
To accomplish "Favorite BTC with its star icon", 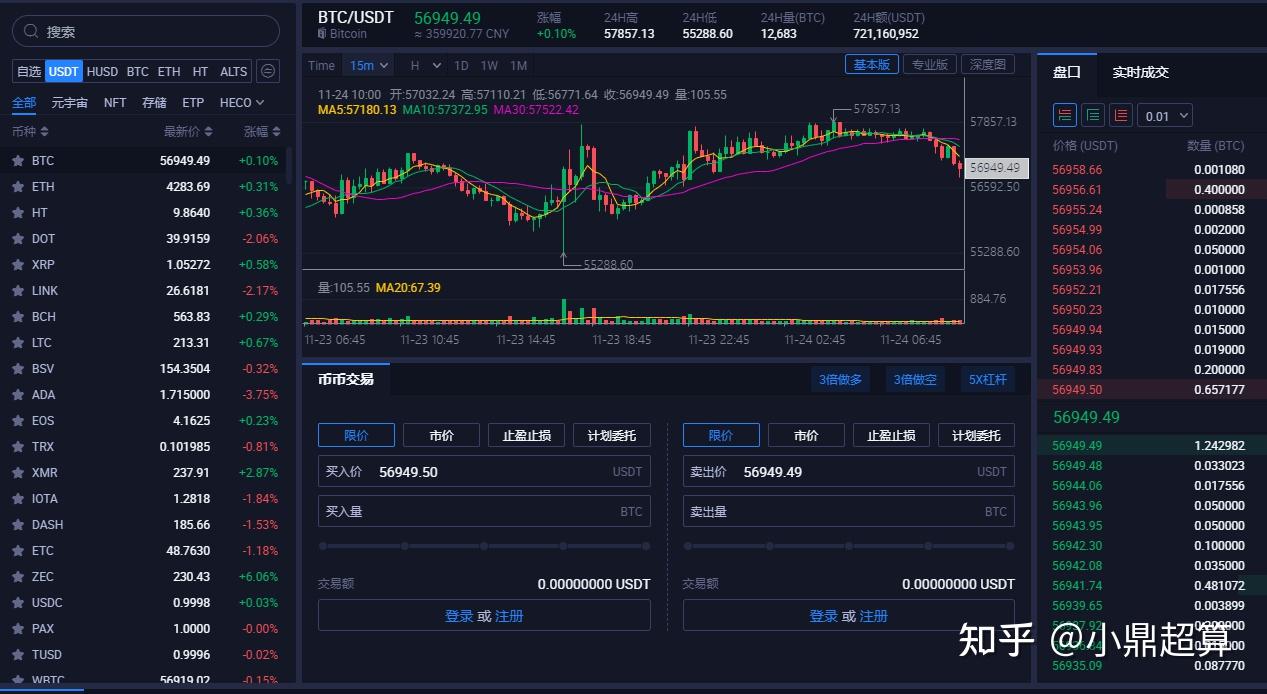I will 17,160.
